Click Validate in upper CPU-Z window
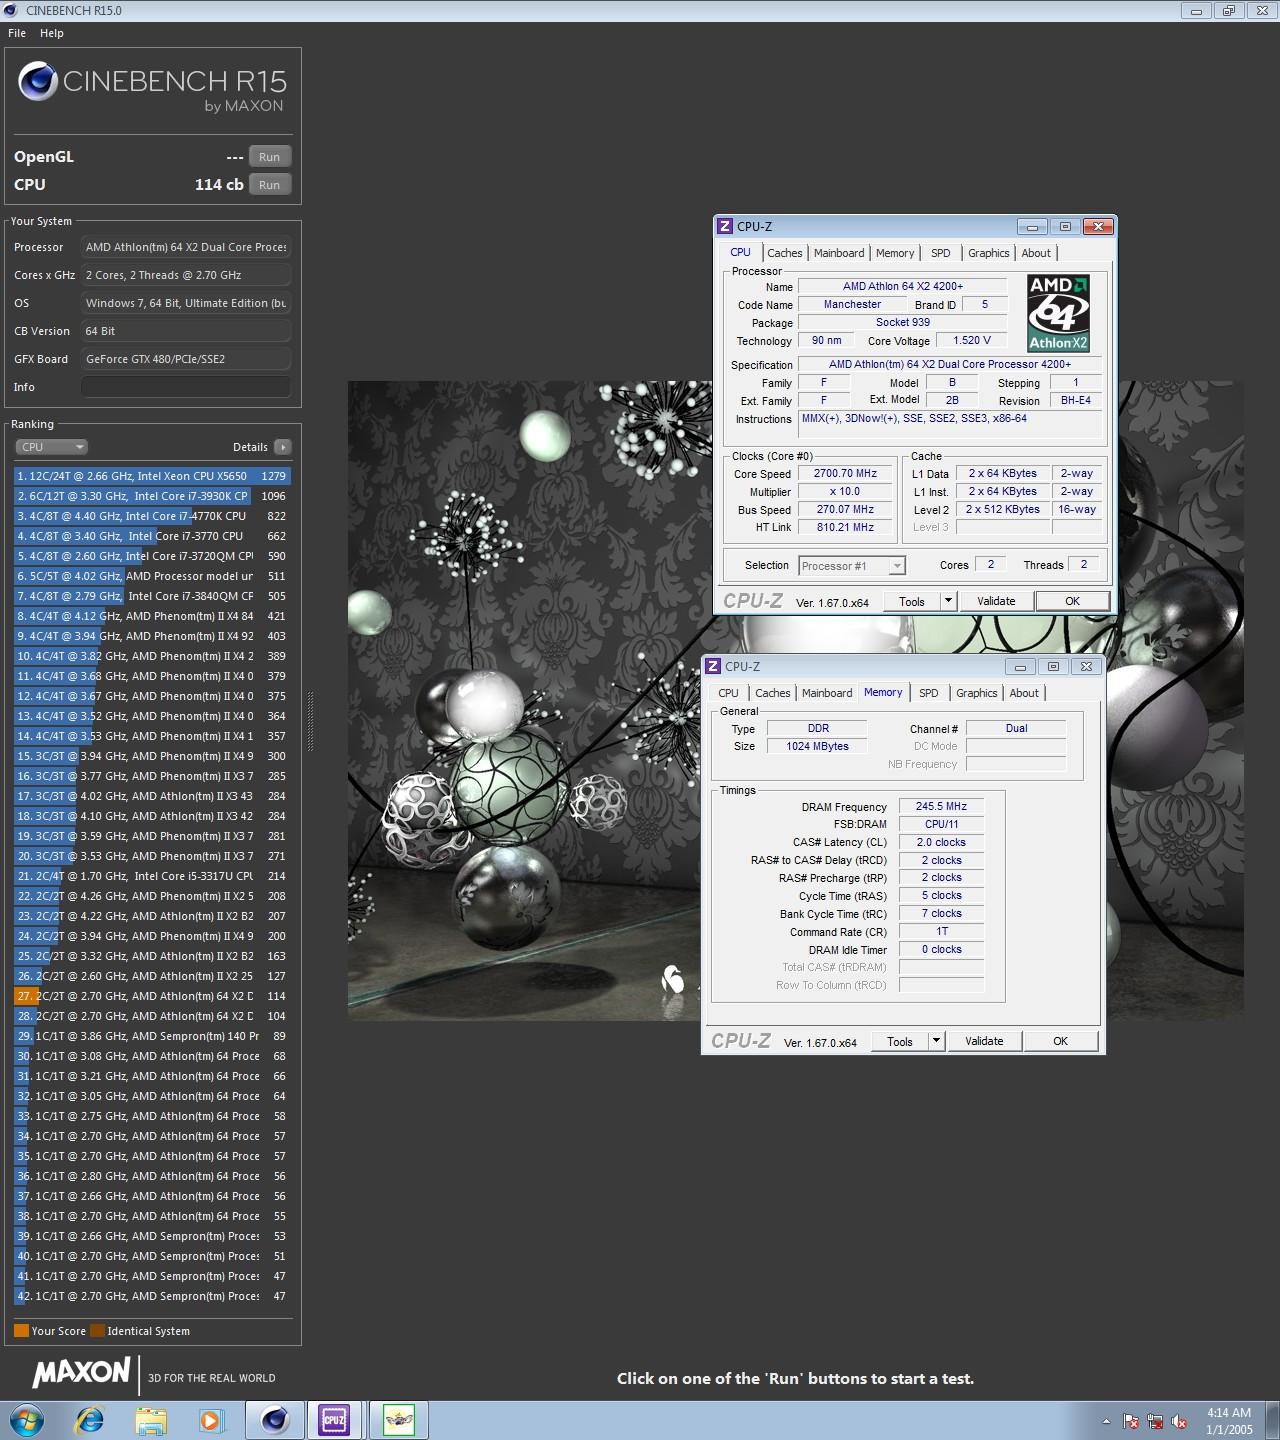Image resolution: width=1280 pixels, height=1440 pixels. tap(996, 601)
